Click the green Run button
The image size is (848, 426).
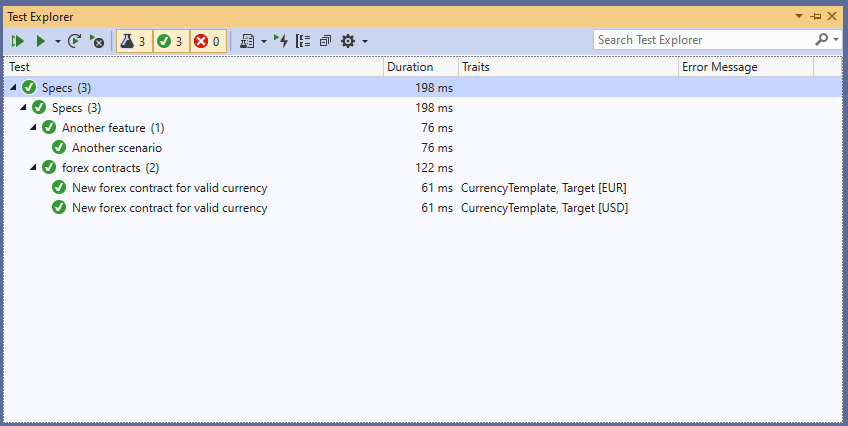40,41
